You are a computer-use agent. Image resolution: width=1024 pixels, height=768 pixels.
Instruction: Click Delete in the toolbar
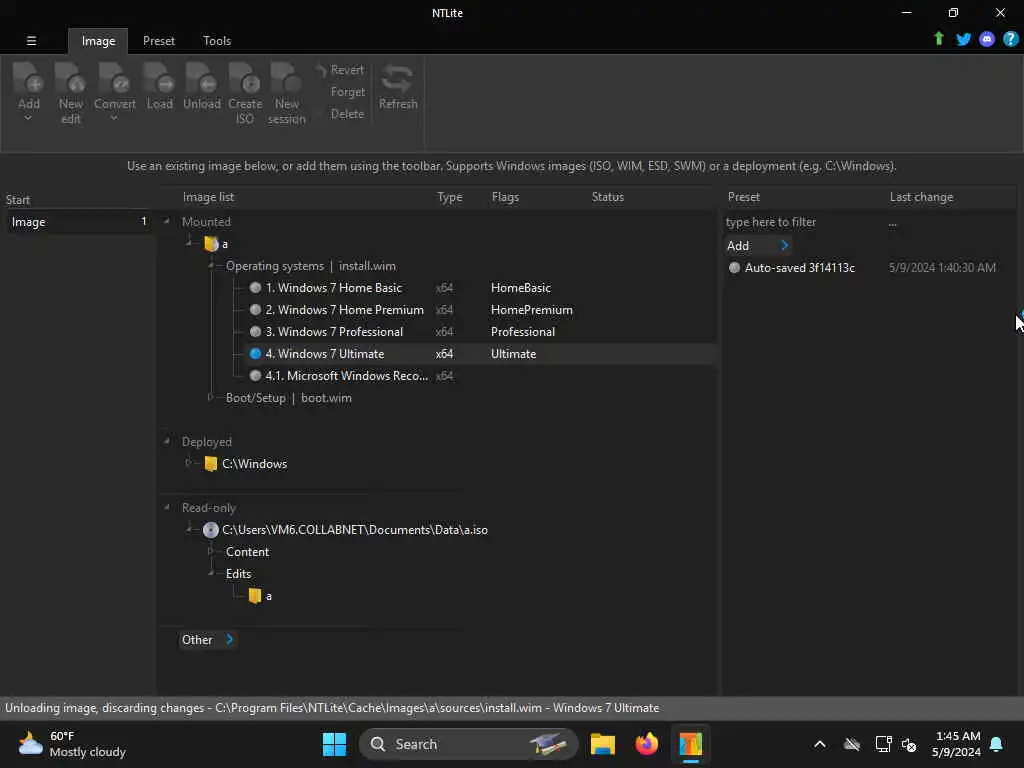coord(347,114)
